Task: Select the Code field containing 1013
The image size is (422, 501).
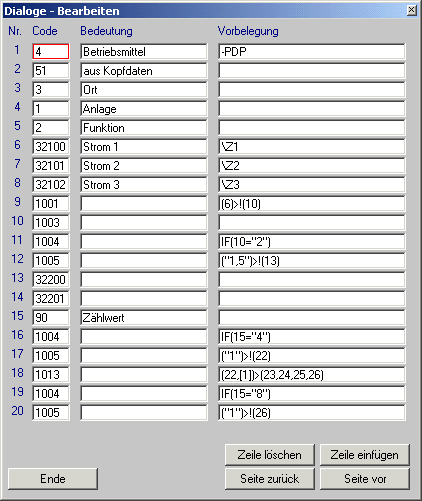Action: coord(51,375)
